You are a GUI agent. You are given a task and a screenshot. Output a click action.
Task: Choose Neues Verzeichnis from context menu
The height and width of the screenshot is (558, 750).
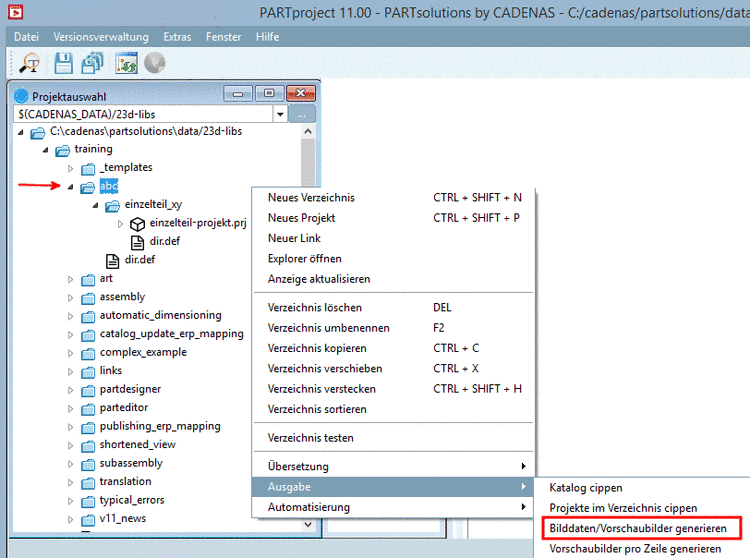point(394,197)
